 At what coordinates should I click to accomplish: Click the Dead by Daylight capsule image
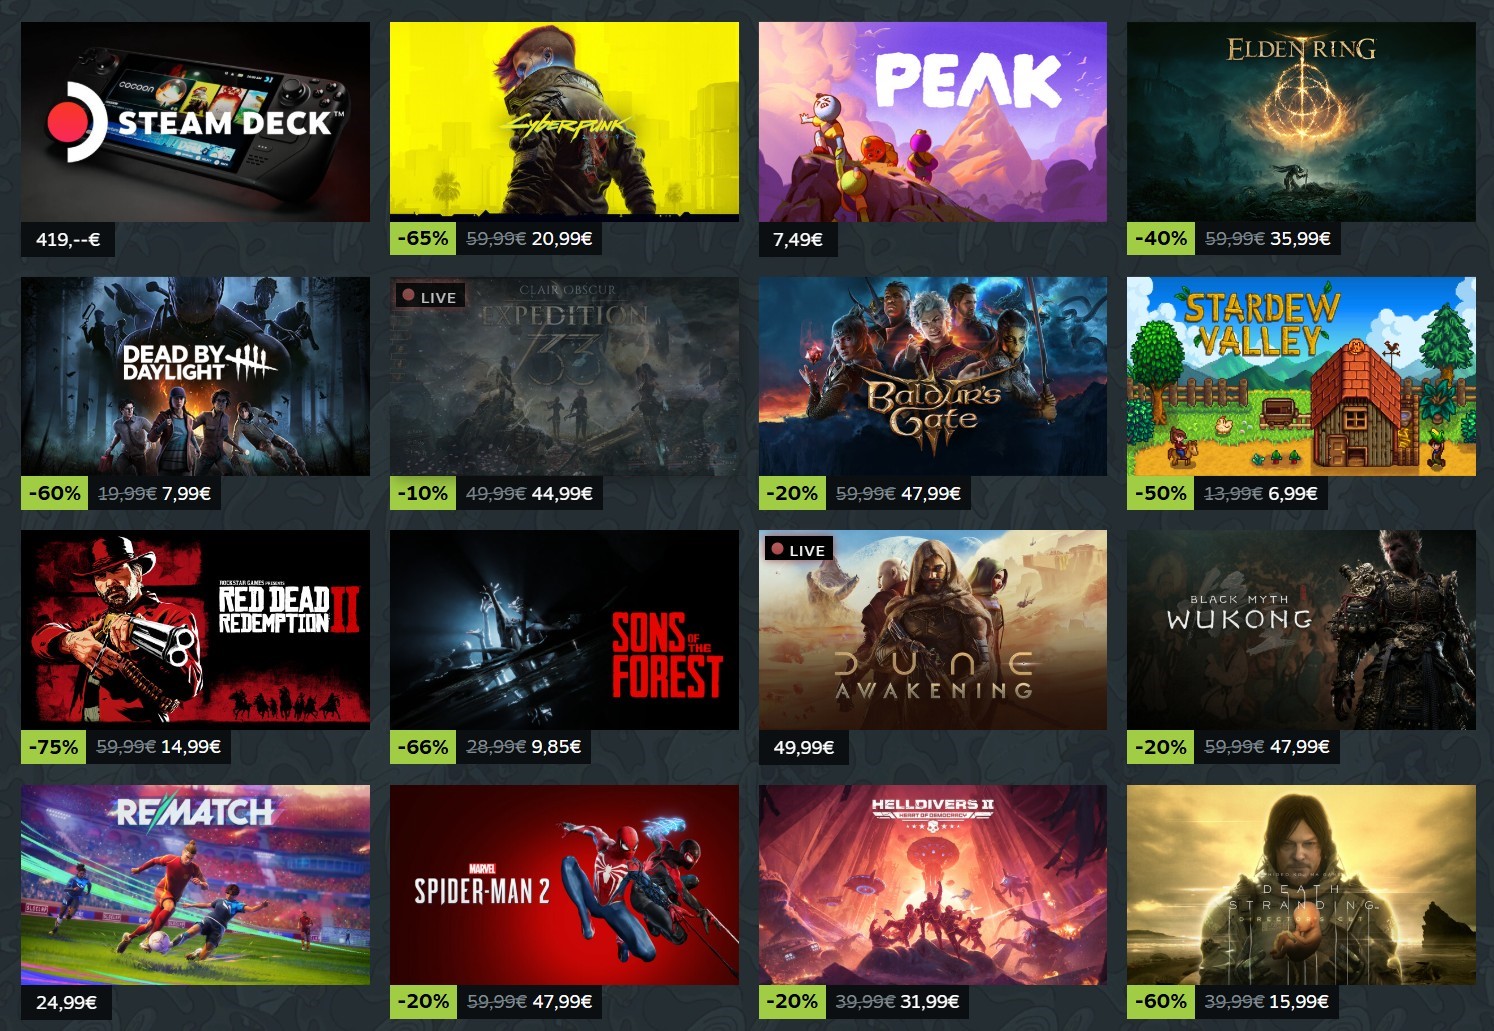[195, 376]
